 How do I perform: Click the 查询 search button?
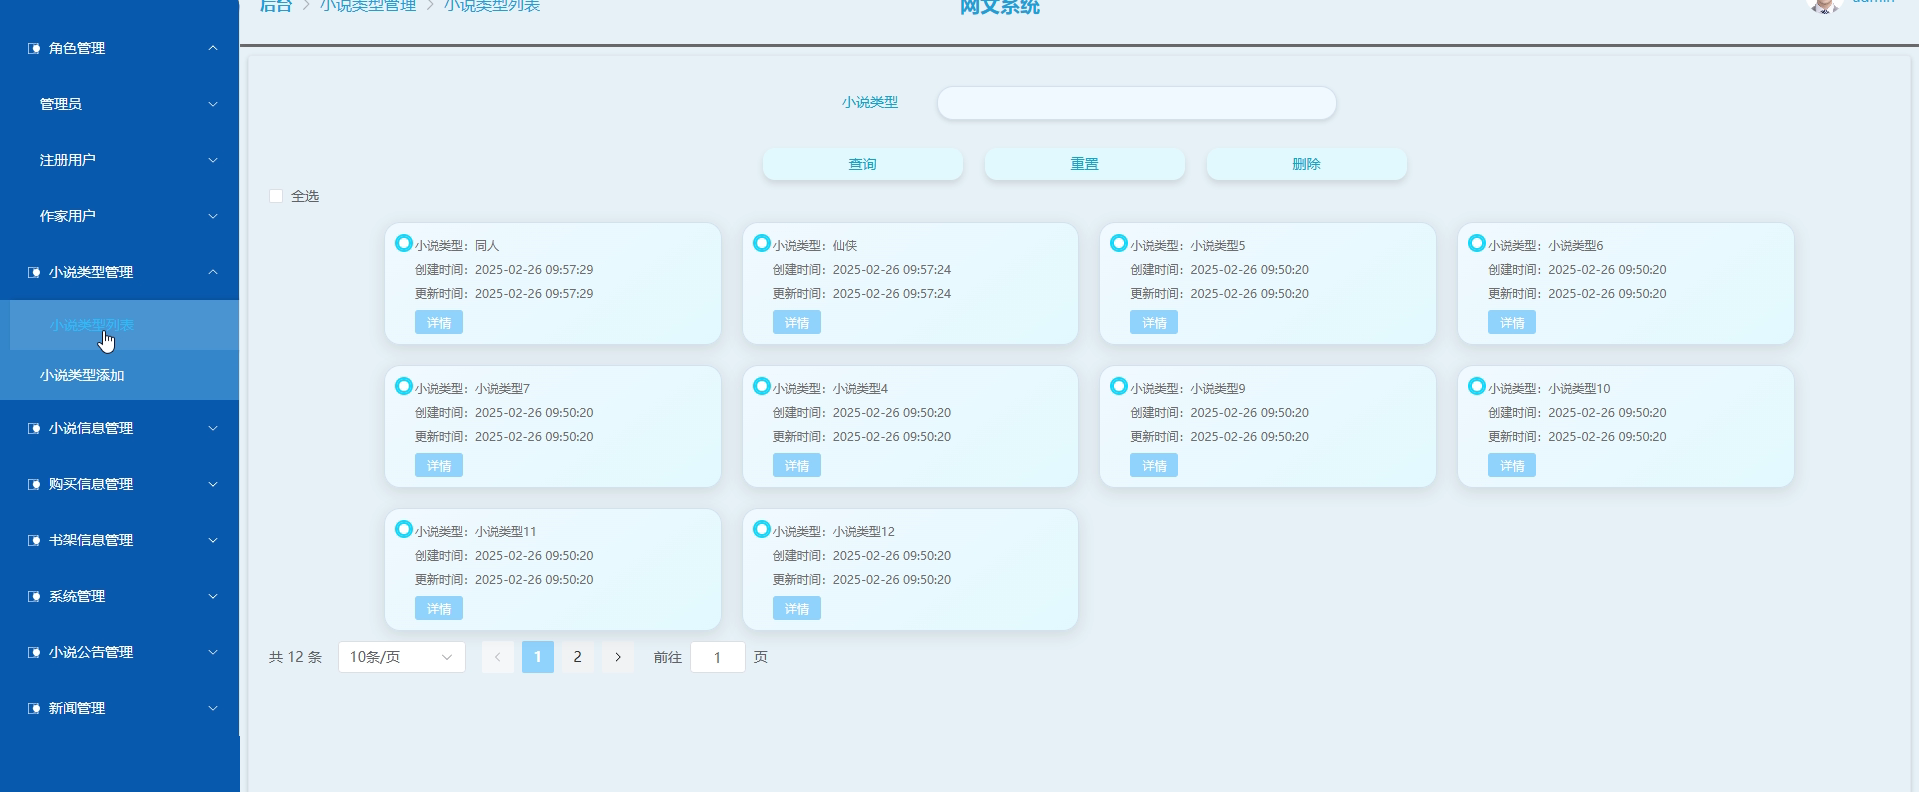862,164
